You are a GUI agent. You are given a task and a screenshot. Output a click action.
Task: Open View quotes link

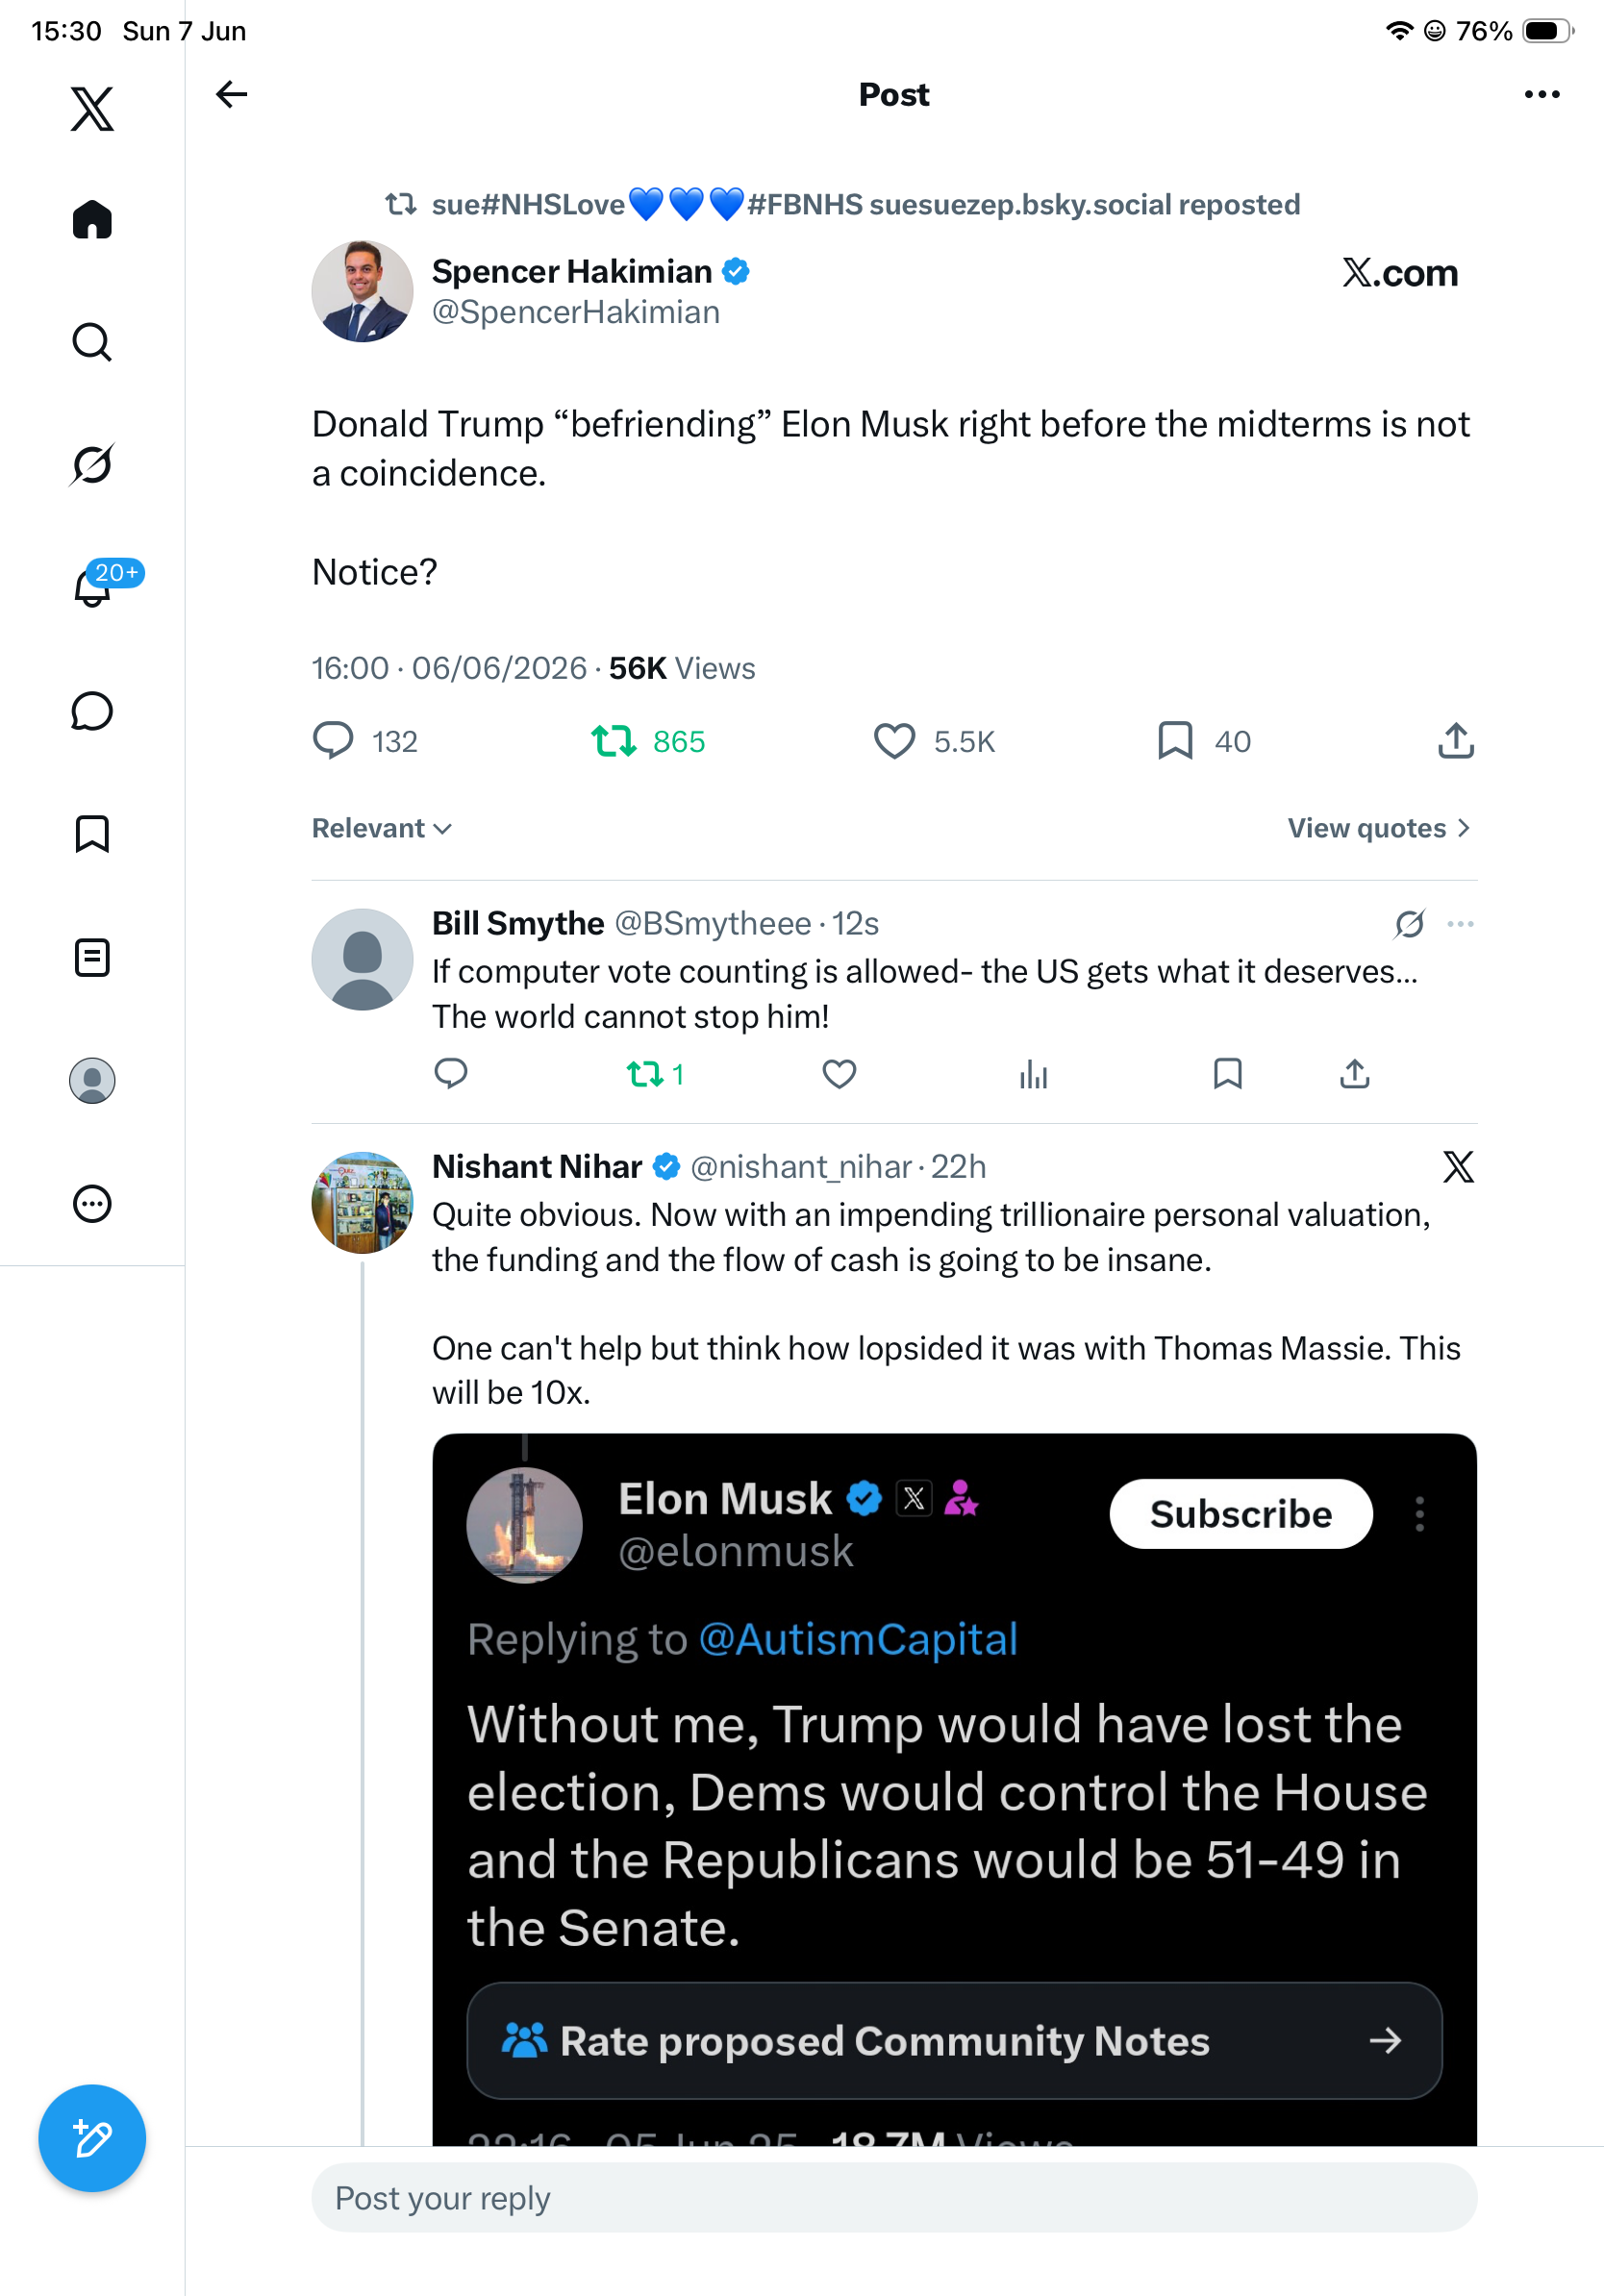coord(1379,828)
